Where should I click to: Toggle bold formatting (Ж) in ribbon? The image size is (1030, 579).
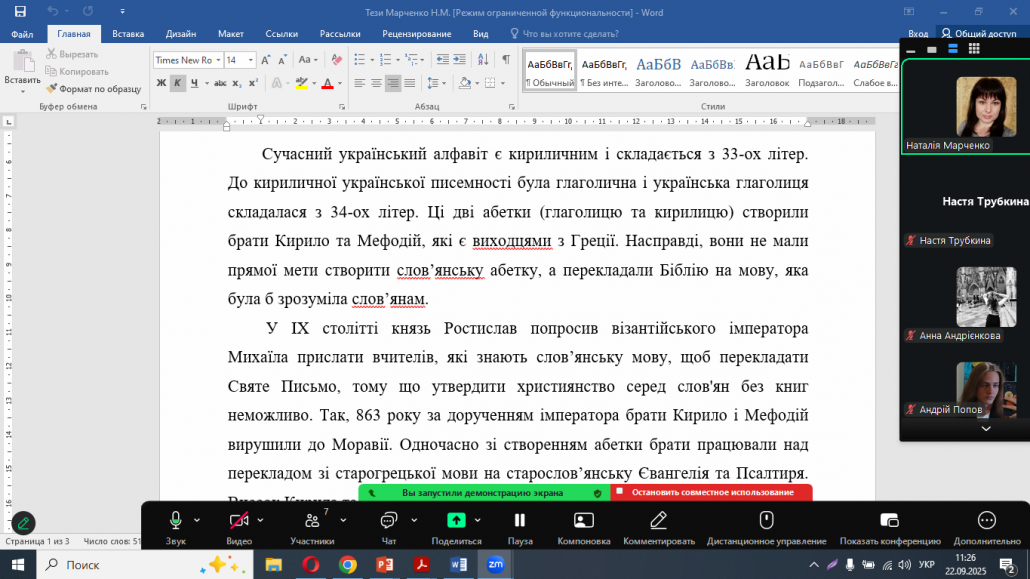click(x=160, y=83)
